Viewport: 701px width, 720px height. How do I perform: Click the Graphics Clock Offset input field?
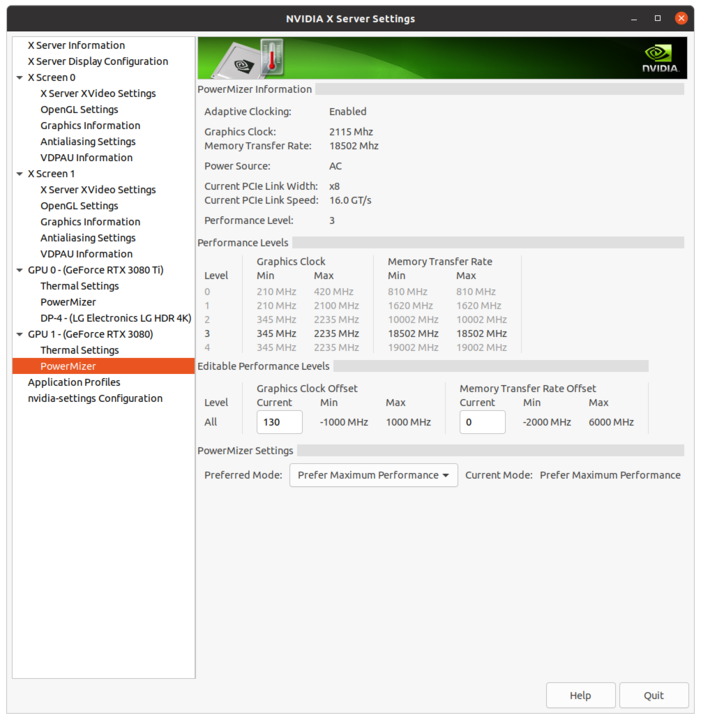coord(279,422)
